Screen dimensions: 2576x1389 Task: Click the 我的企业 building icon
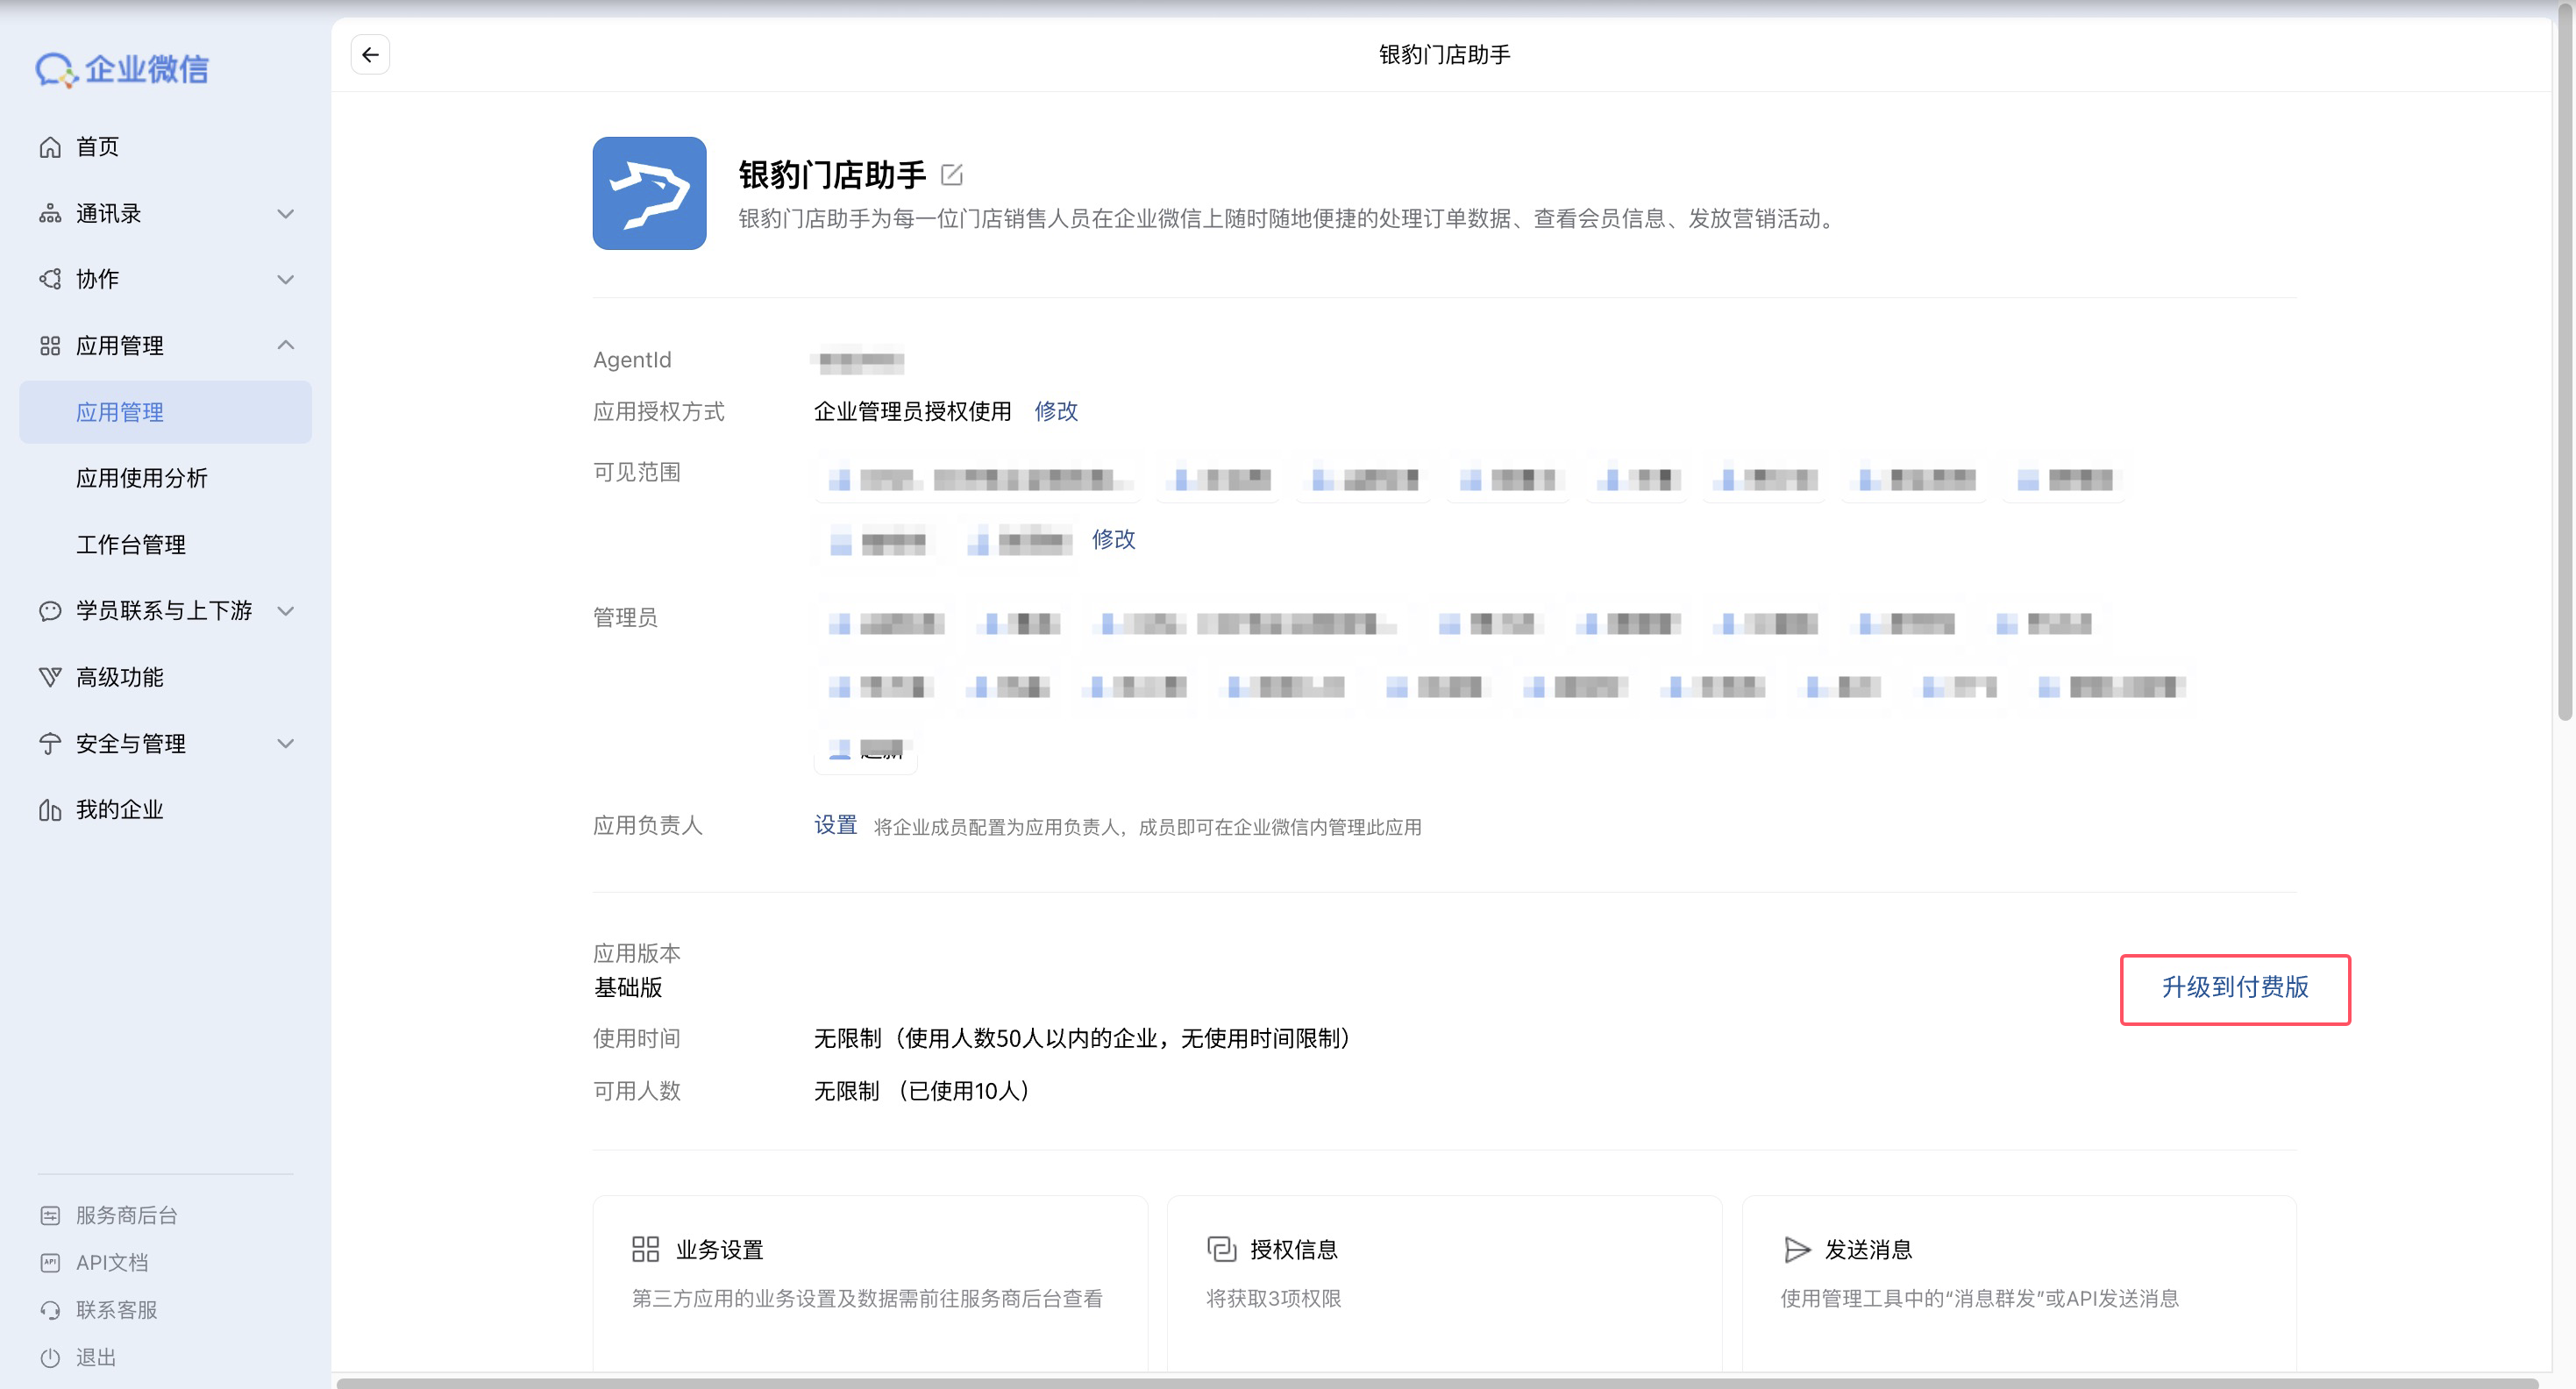[50, 810]
